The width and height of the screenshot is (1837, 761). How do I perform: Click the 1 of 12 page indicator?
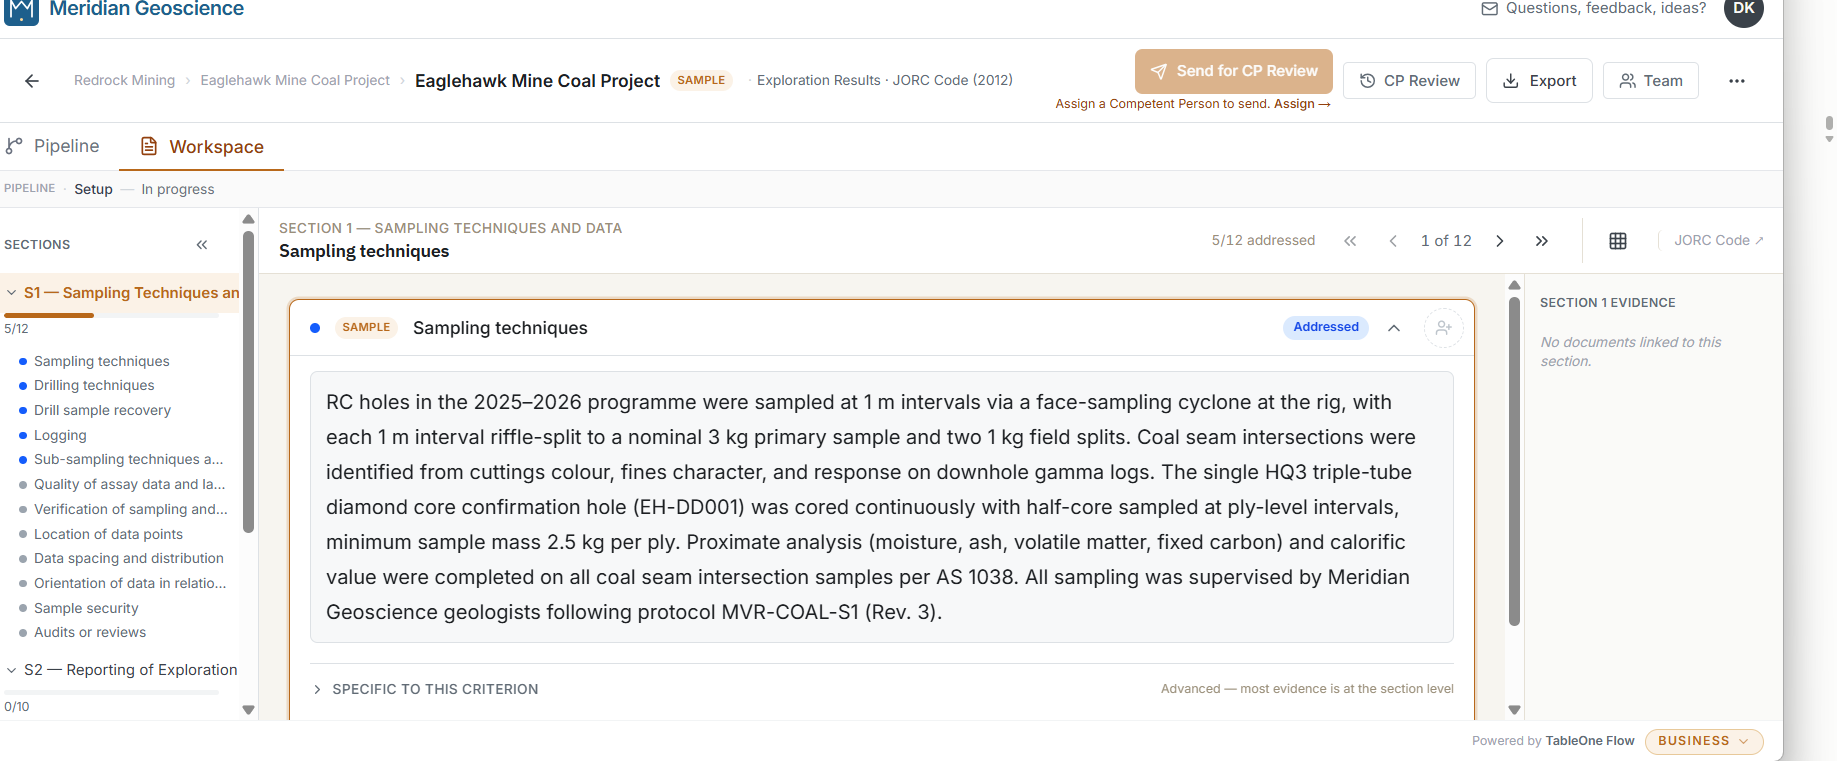[x=1446, y=241]
